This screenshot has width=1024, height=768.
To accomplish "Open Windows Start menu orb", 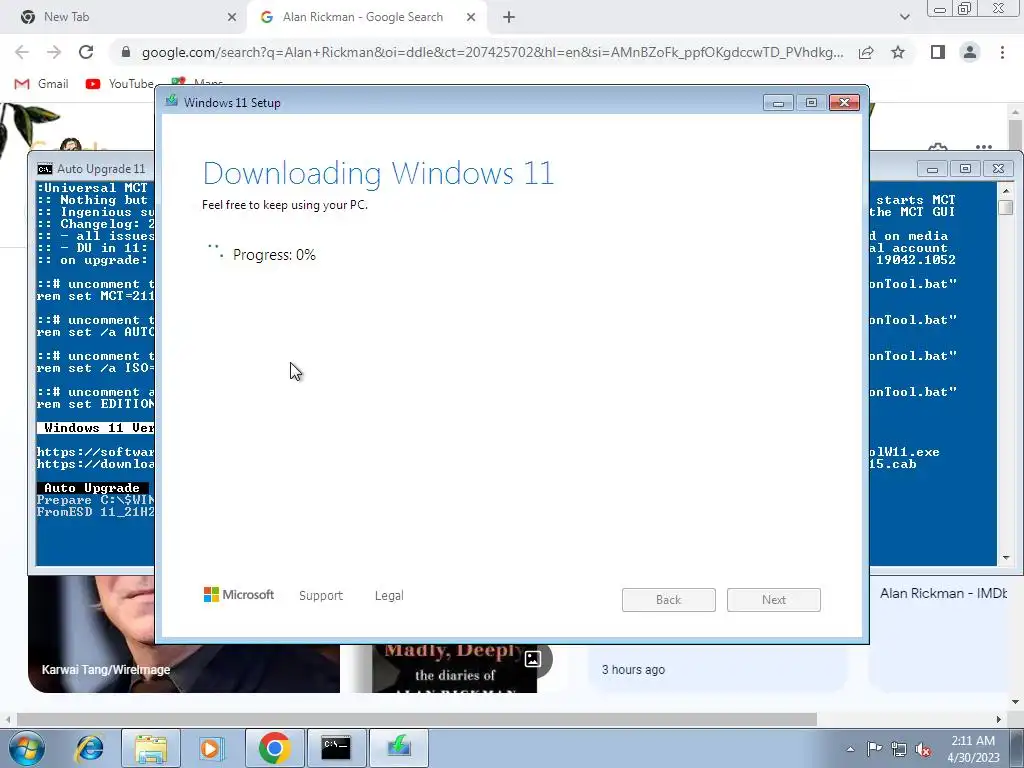I will pyautogui.click(x=26, y=748).
